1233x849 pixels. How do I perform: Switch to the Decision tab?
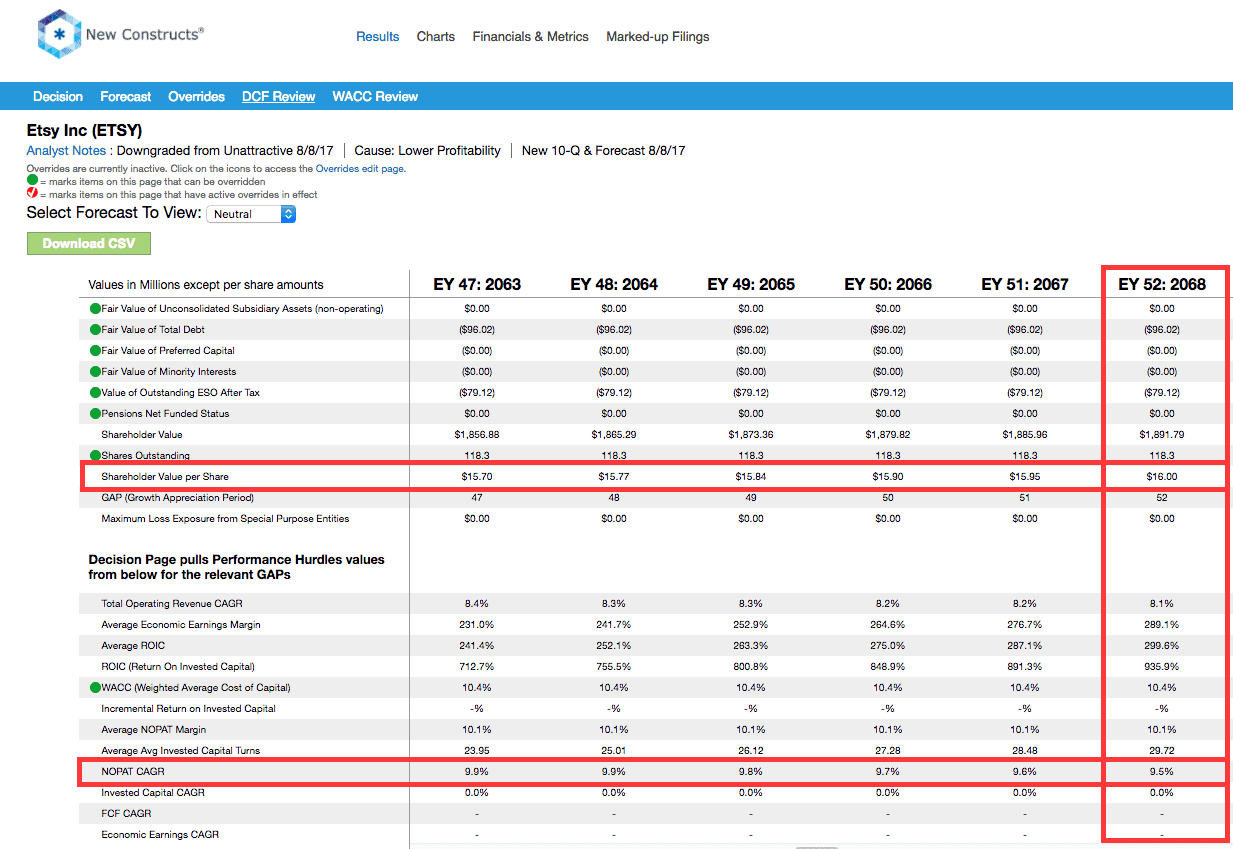click(58, 97)
